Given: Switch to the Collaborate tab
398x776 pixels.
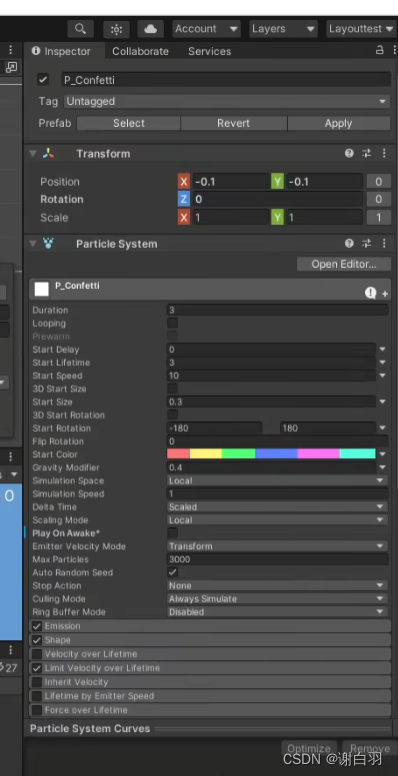Looking at the screenshot, I should tap(140, 51).
